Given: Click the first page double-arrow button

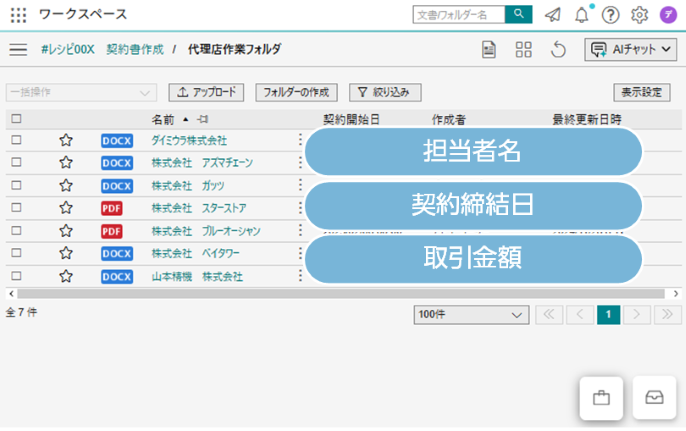Looking at the screenshot, I should pyautogui.click(x=549, y=315).
